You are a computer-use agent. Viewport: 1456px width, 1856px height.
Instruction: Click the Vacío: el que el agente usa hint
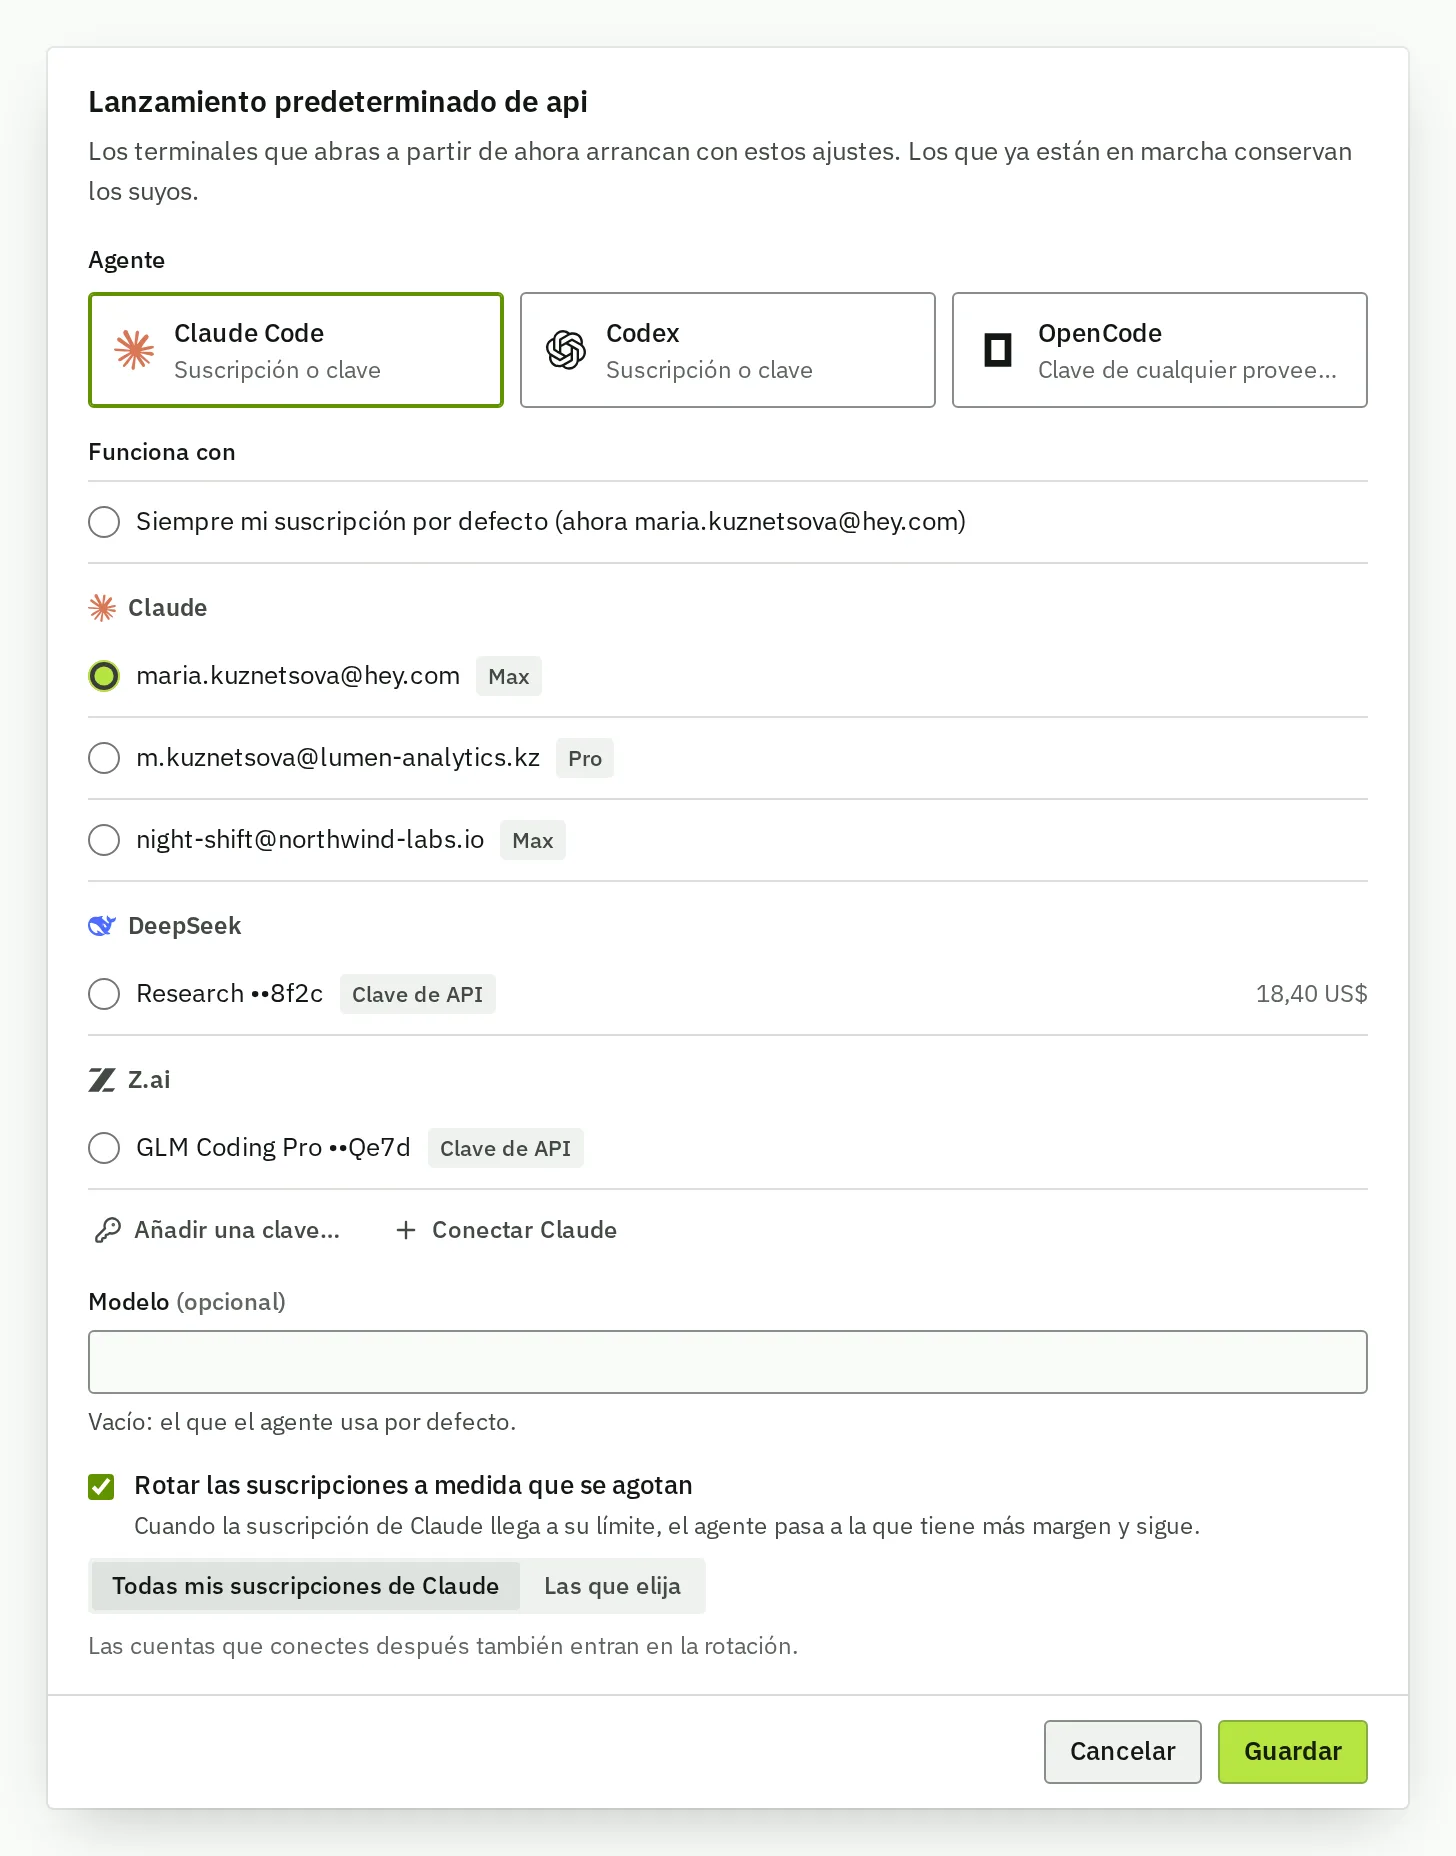click(302, 1422)
